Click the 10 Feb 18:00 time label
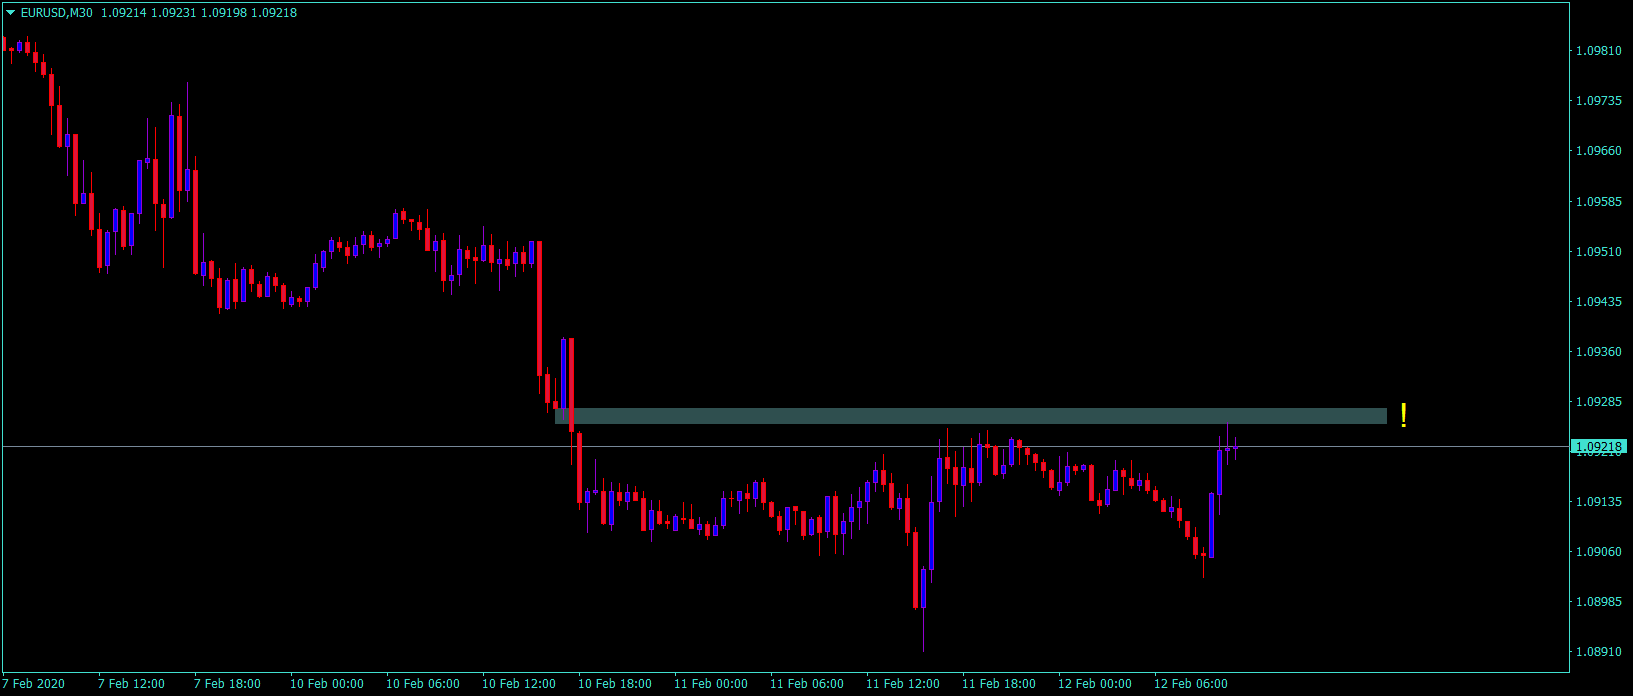Screen dimensions: 1633x696 615,684
